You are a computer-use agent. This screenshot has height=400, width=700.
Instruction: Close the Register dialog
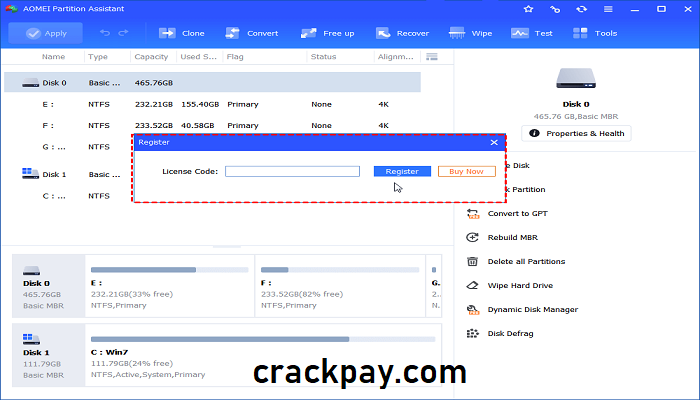coord(494,142)
